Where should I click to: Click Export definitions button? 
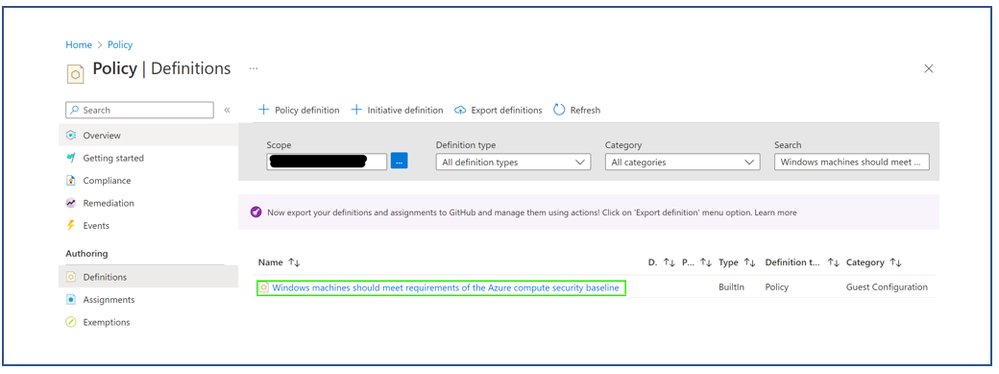[498, 110]
